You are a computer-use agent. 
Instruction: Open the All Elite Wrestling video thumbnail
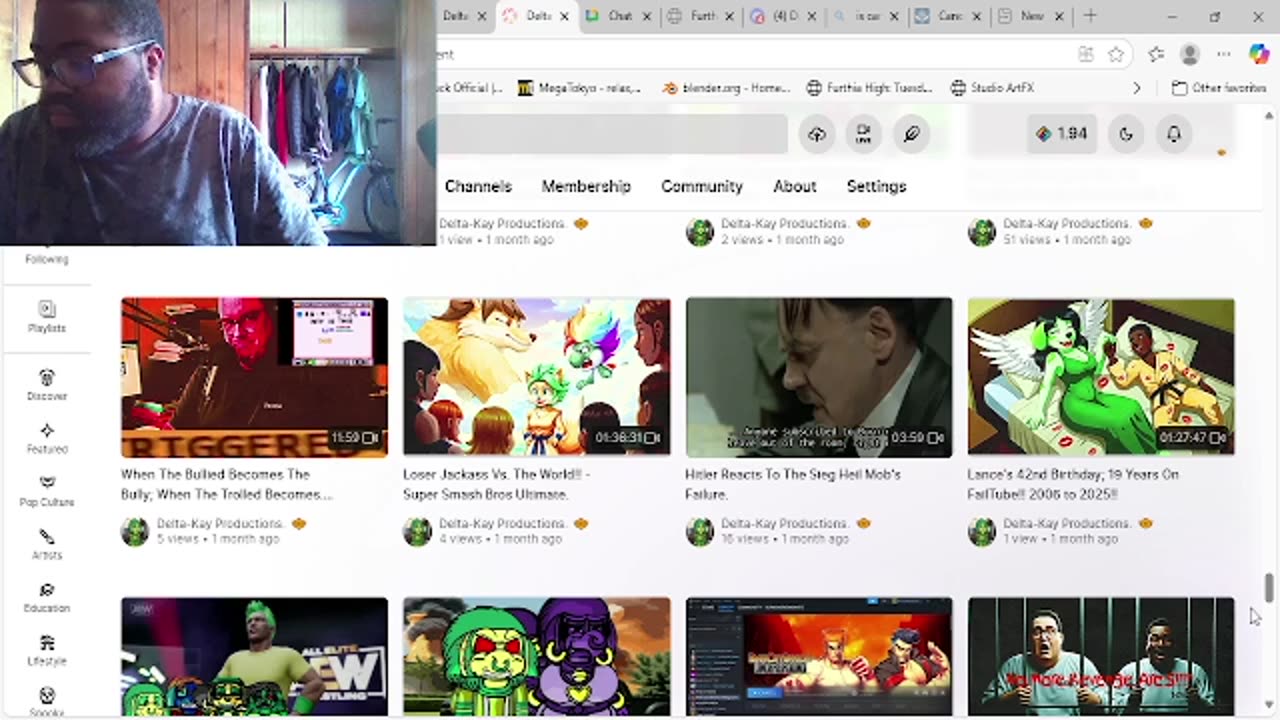(254, 657)
